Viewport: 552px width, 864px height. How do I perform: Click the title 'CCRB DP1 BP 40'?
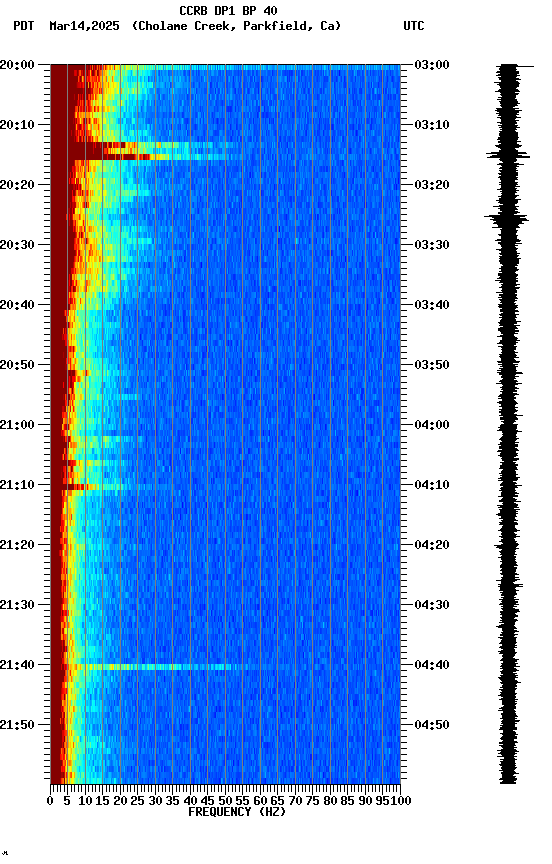[228, 10]
